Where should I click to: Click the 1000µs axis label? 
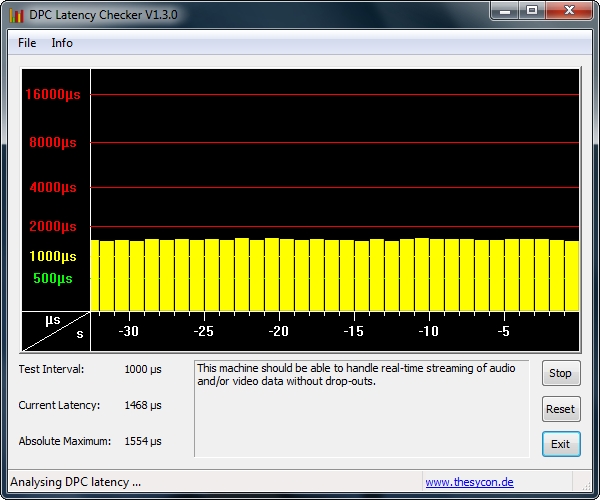pos(53,256)
